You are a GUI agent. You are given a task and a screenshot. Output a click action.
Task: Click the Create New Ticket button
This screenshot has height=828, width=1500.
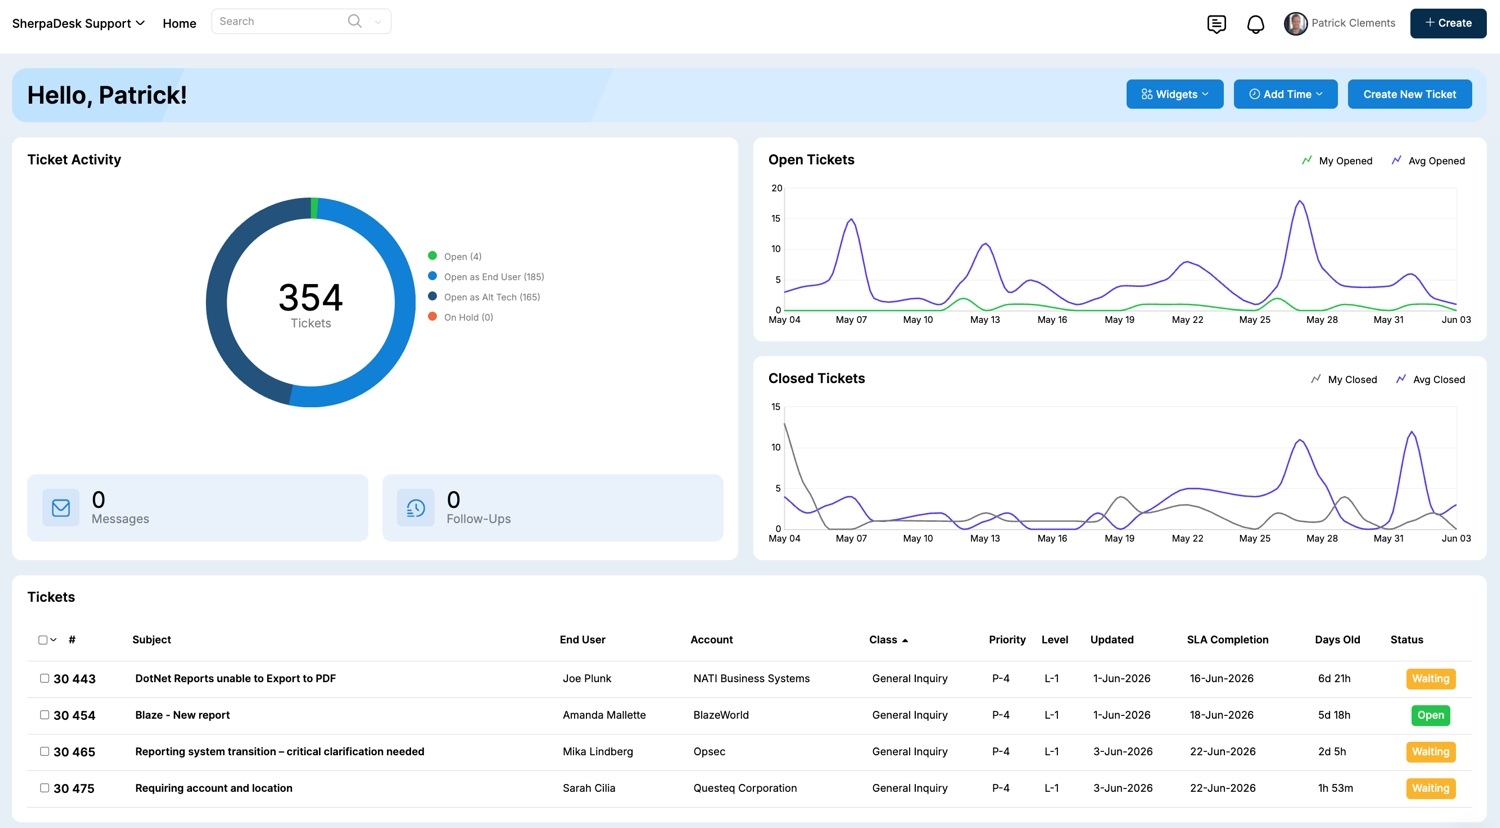point(1410,94)
